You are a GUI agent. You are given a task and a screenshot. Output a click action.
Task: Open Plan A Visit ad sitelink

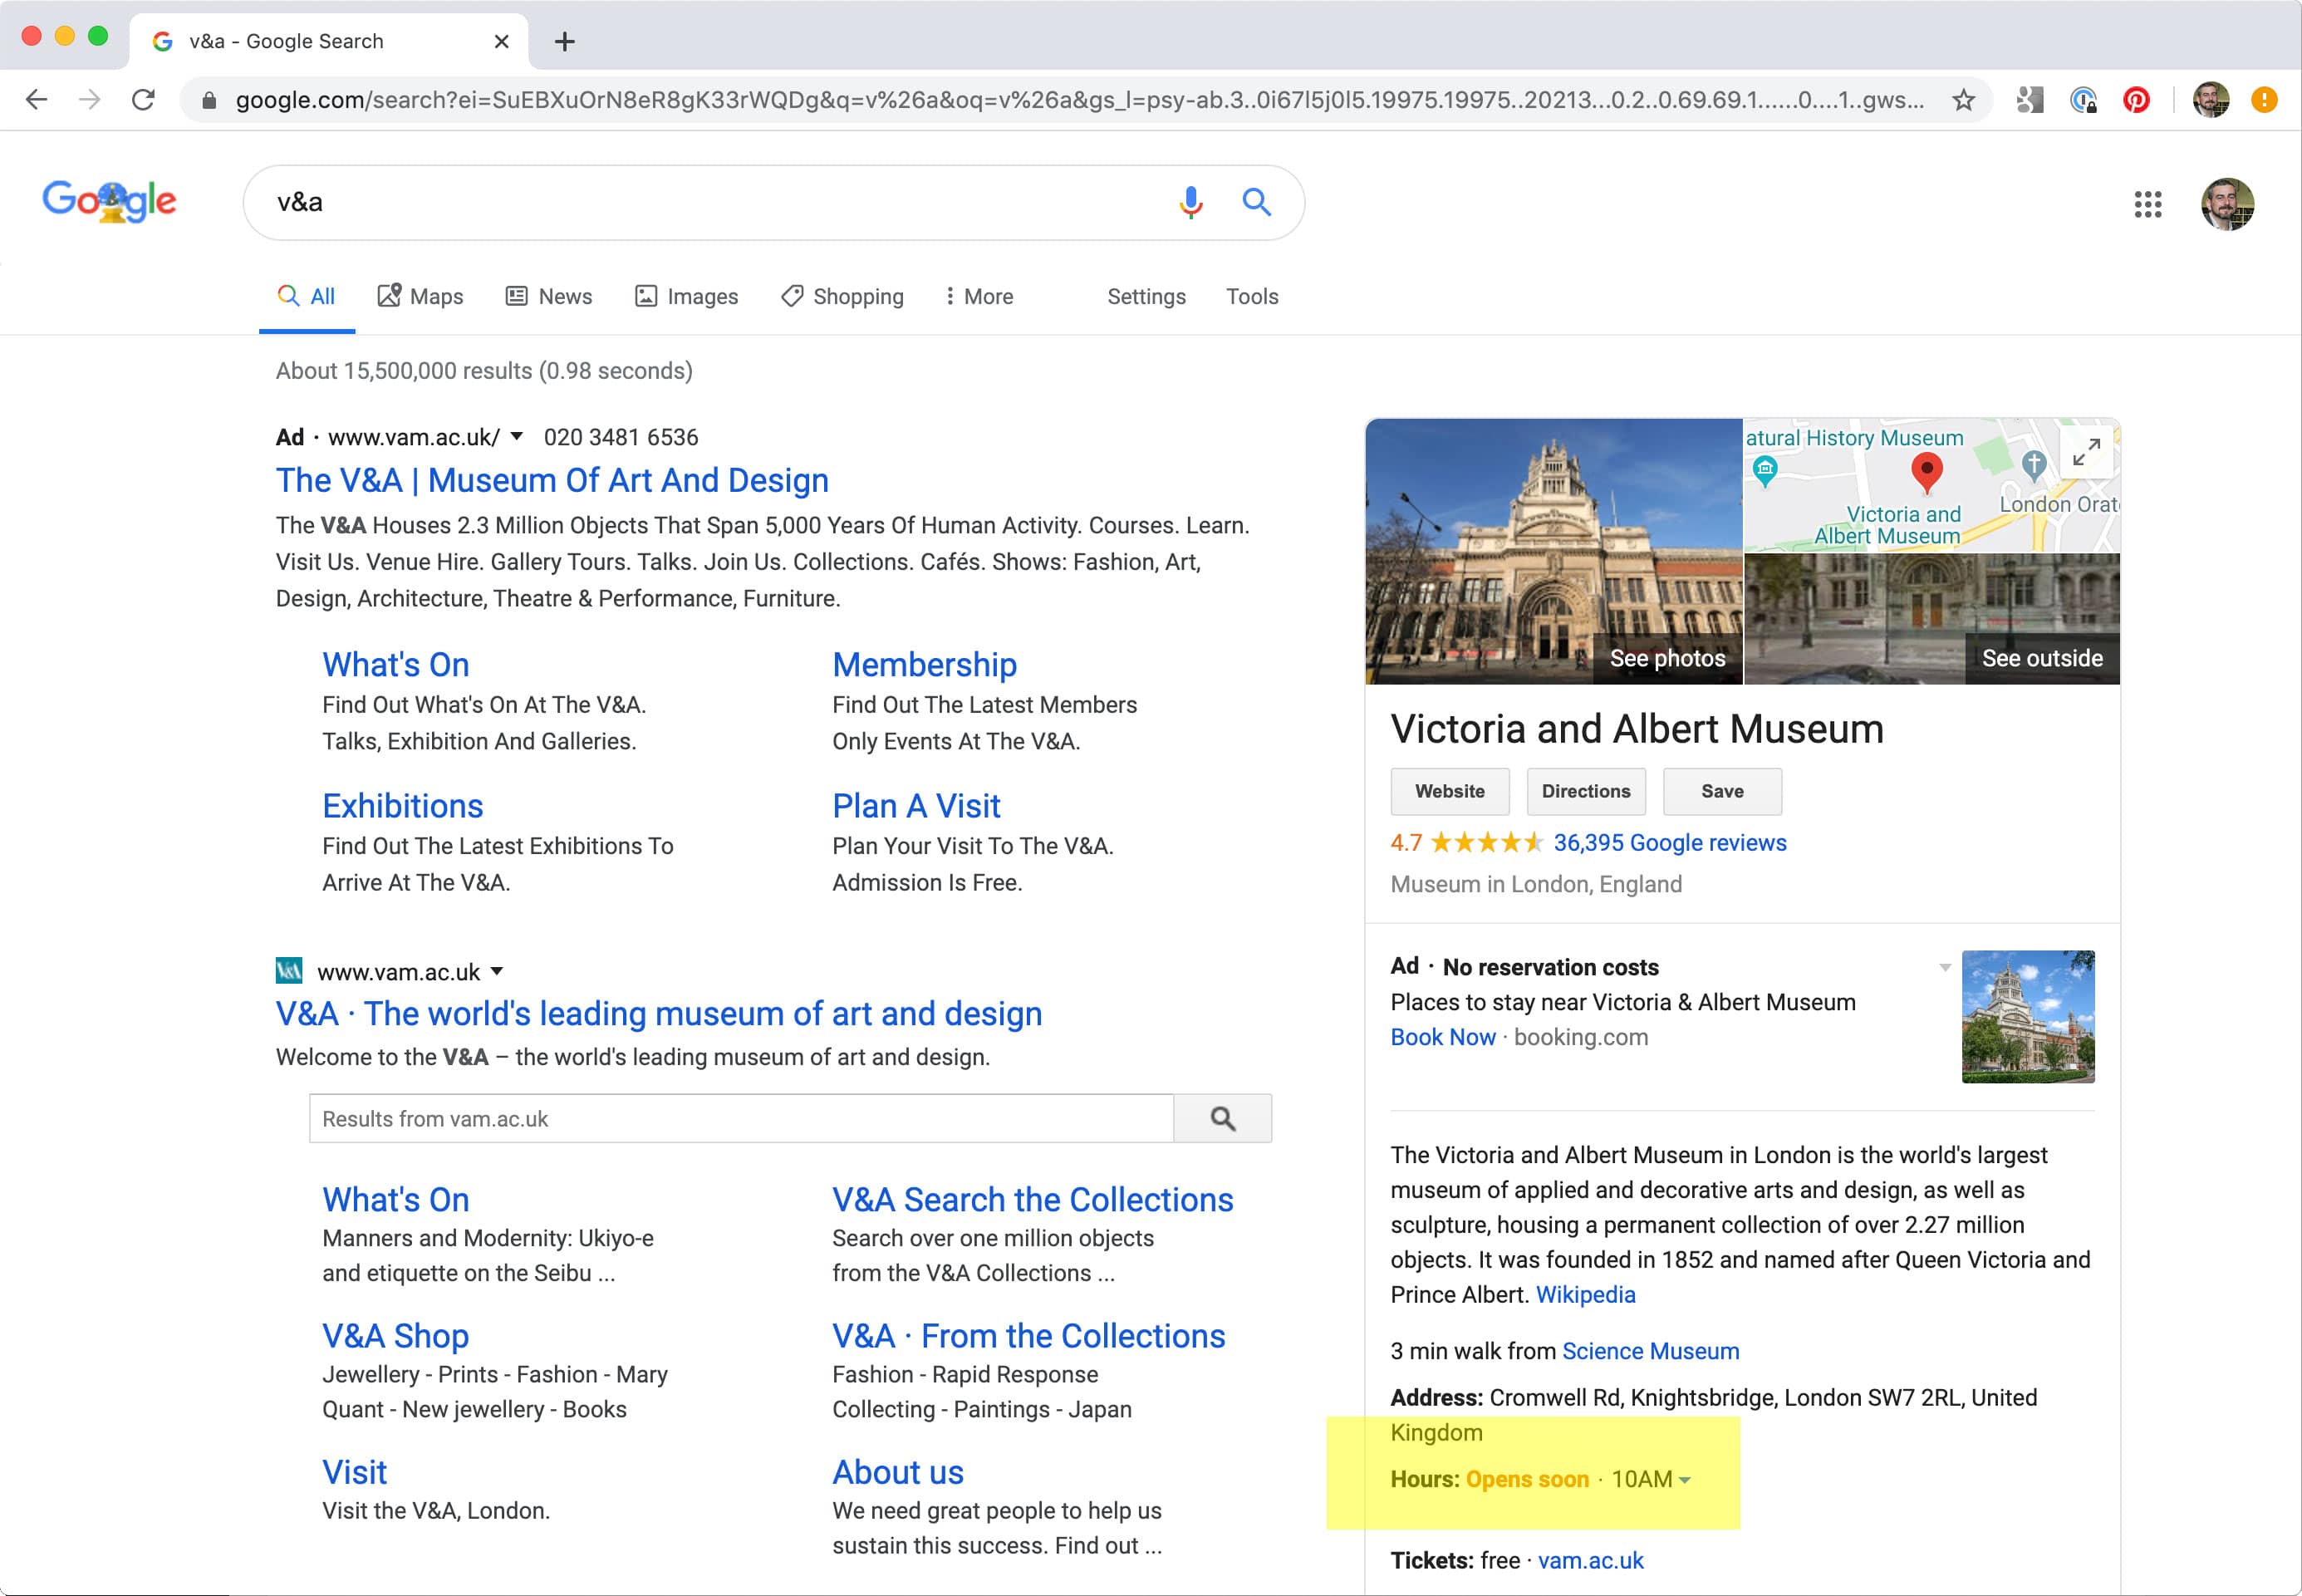click(916, 806)
